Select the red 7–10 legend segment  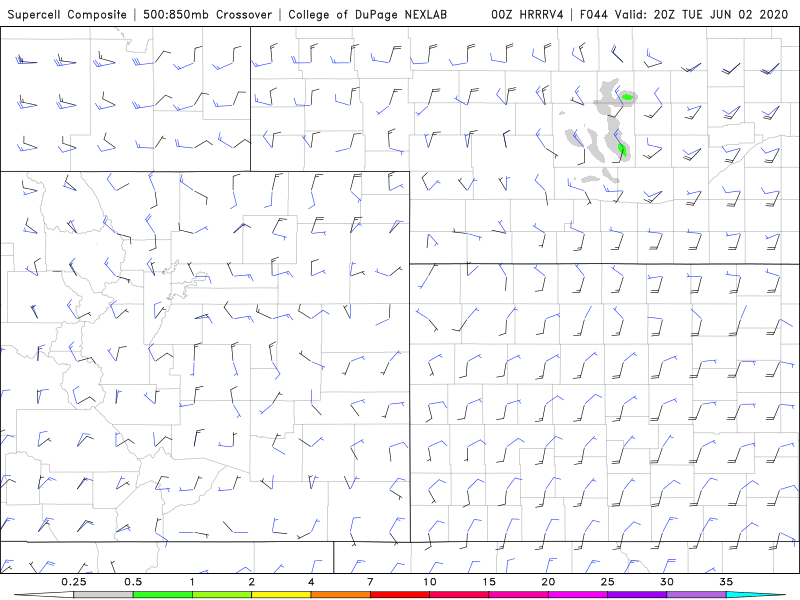[400, 595]
